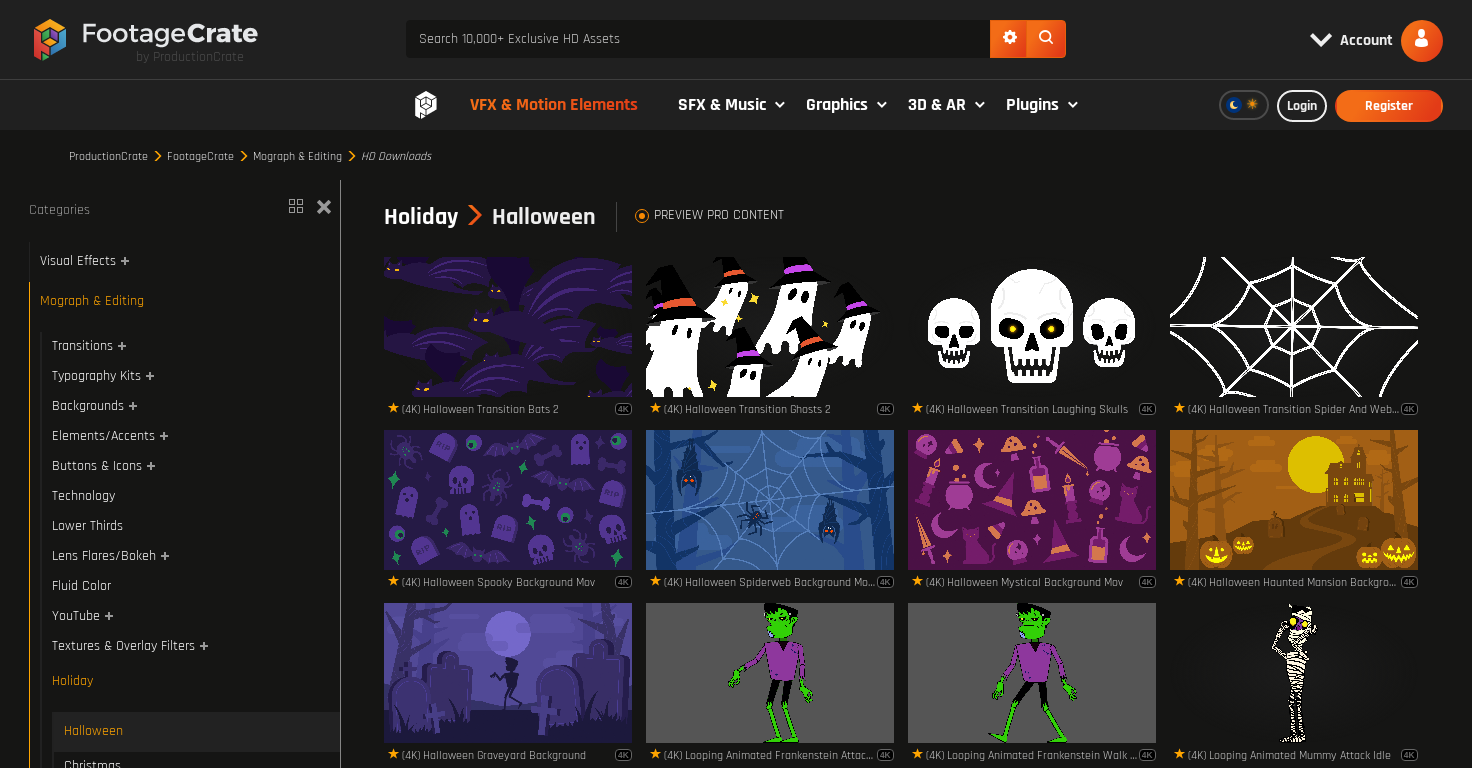The height and width of the screenshot is (768, 1472).
Task: Click Holiday in the page heading
Action: point(421,216)
